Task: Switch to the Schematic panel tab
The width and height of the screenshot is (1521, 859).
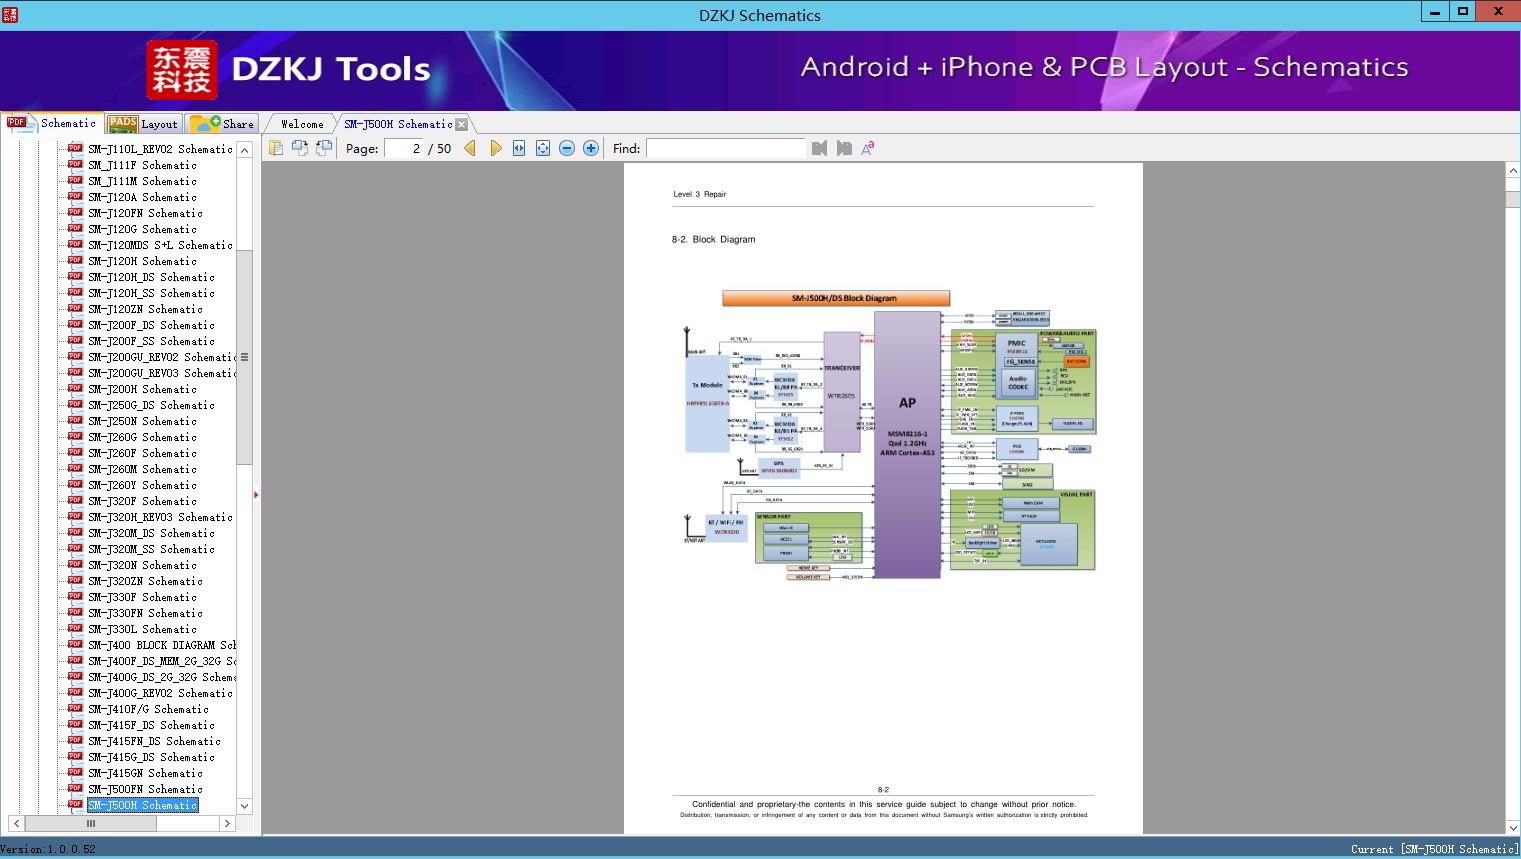Action: 52,123
